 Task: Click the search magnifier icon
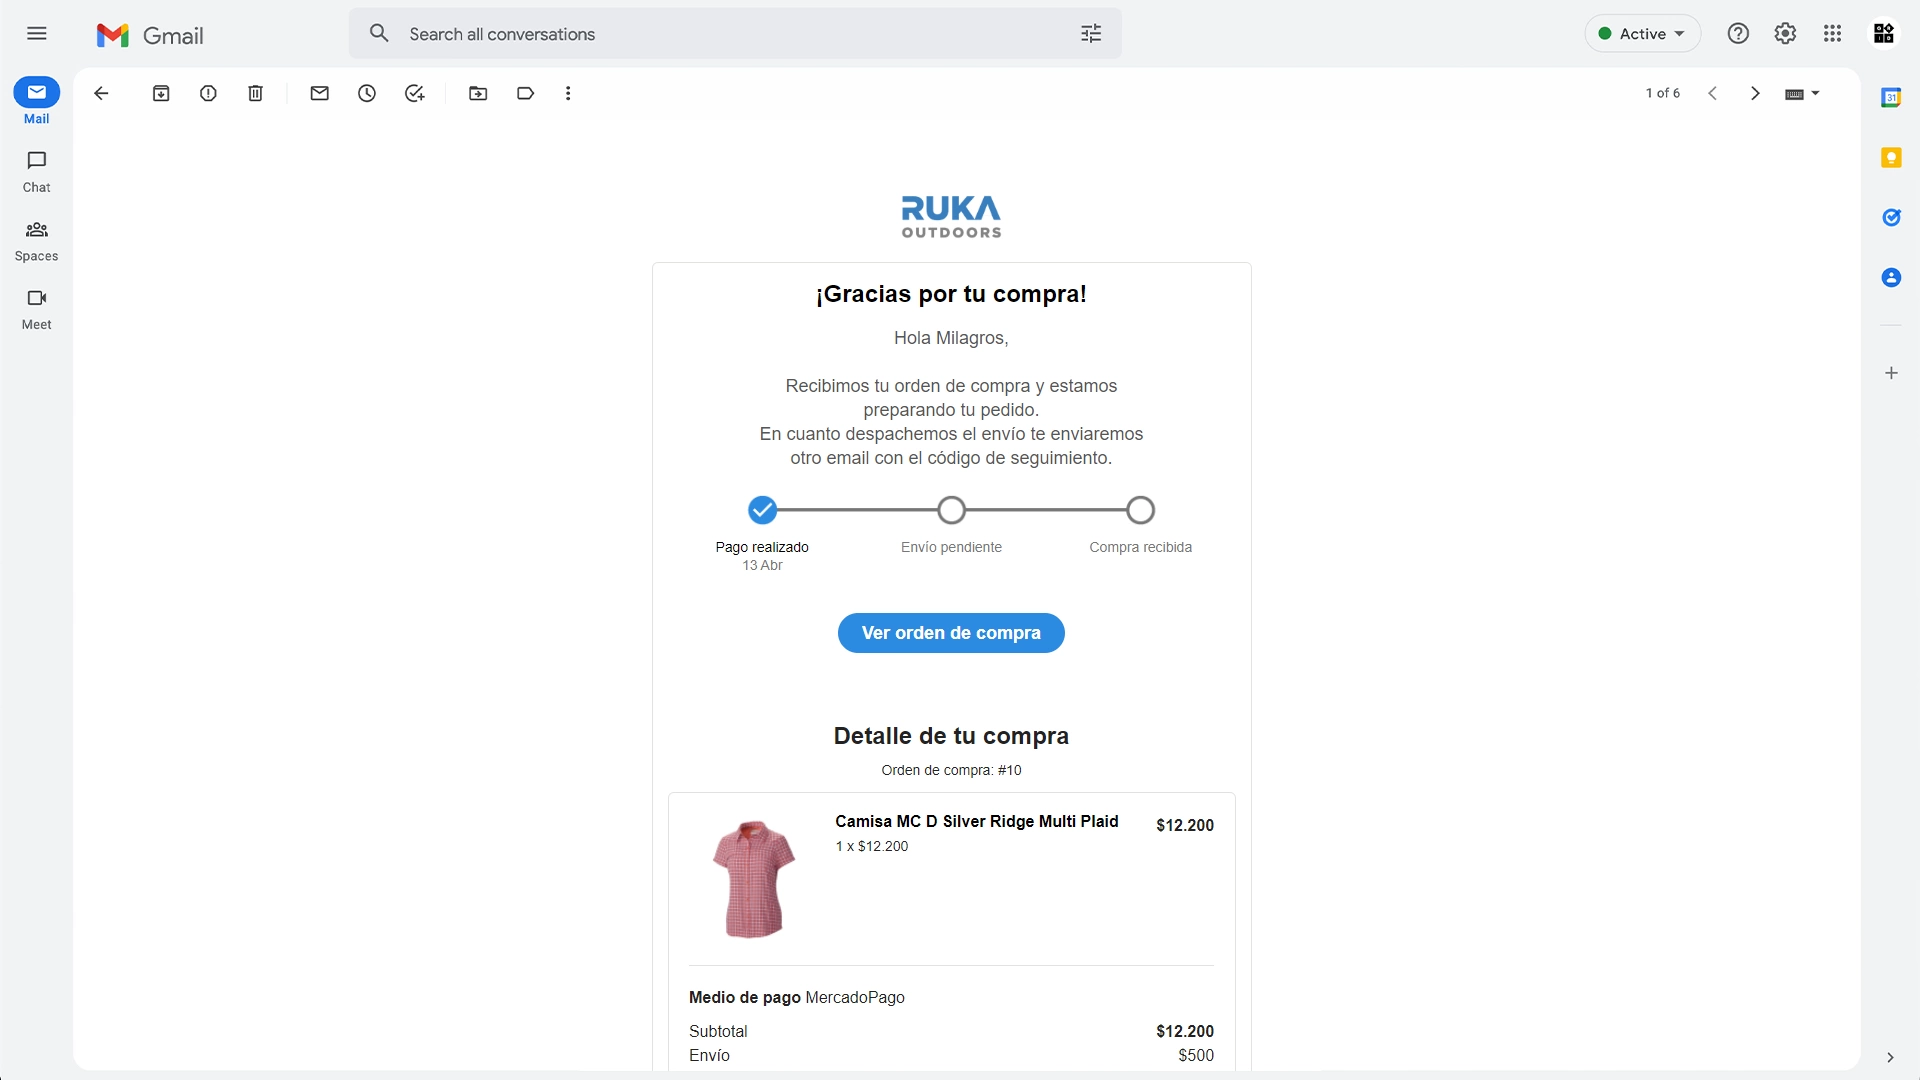[379, 34]
